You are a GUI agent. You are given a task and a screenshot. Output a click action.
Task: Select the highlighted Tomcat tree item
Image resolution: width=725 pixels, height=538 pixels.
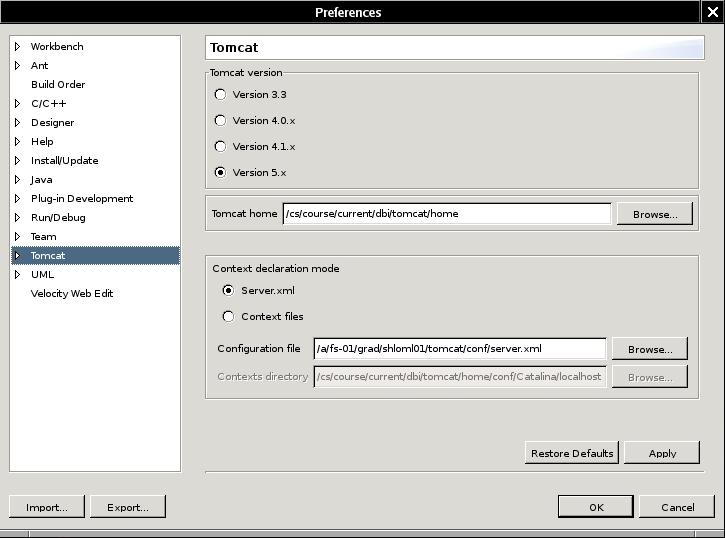95,255
